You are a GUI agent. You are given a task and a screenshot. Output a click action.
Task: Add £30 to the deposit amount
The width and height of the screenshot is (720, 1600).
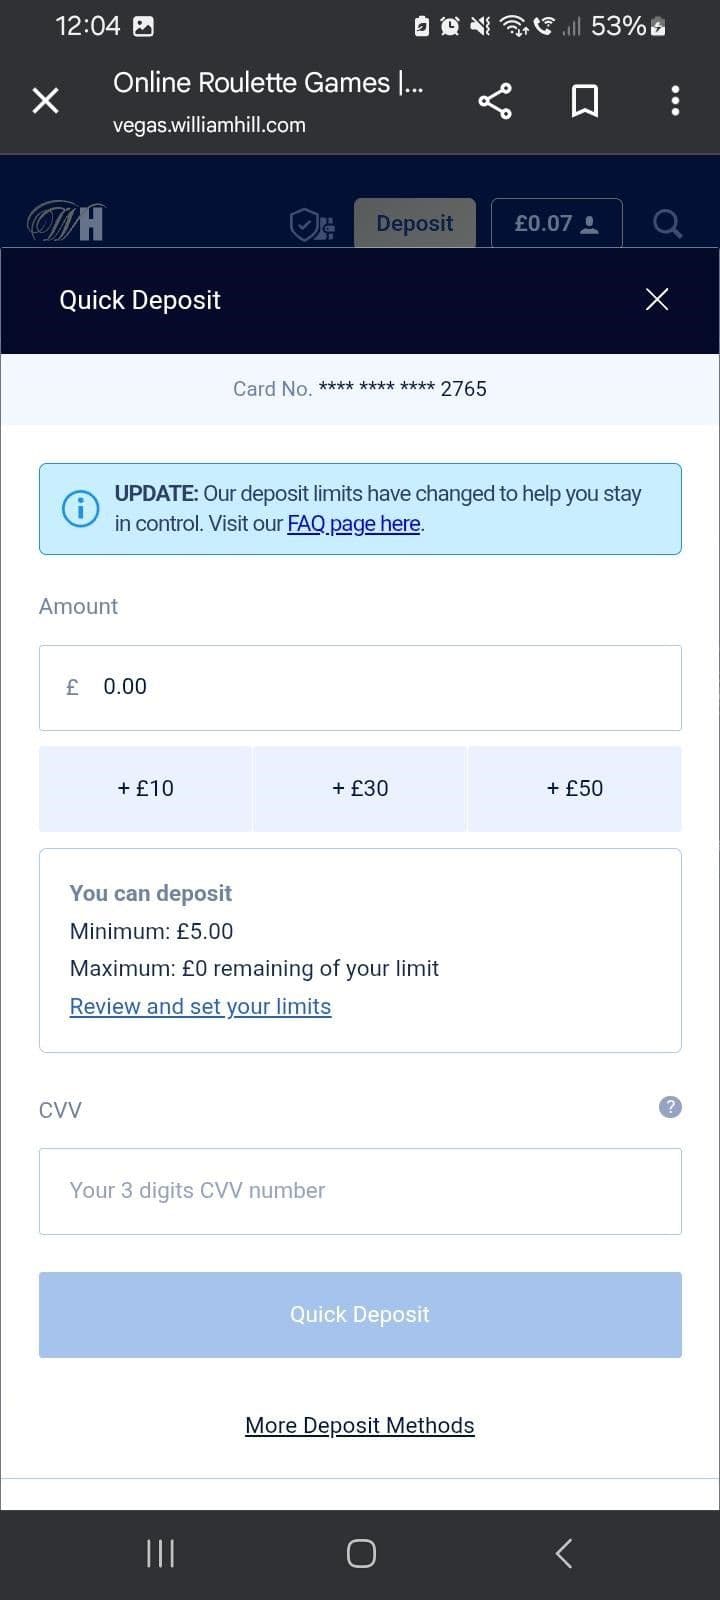pos(360,788)
